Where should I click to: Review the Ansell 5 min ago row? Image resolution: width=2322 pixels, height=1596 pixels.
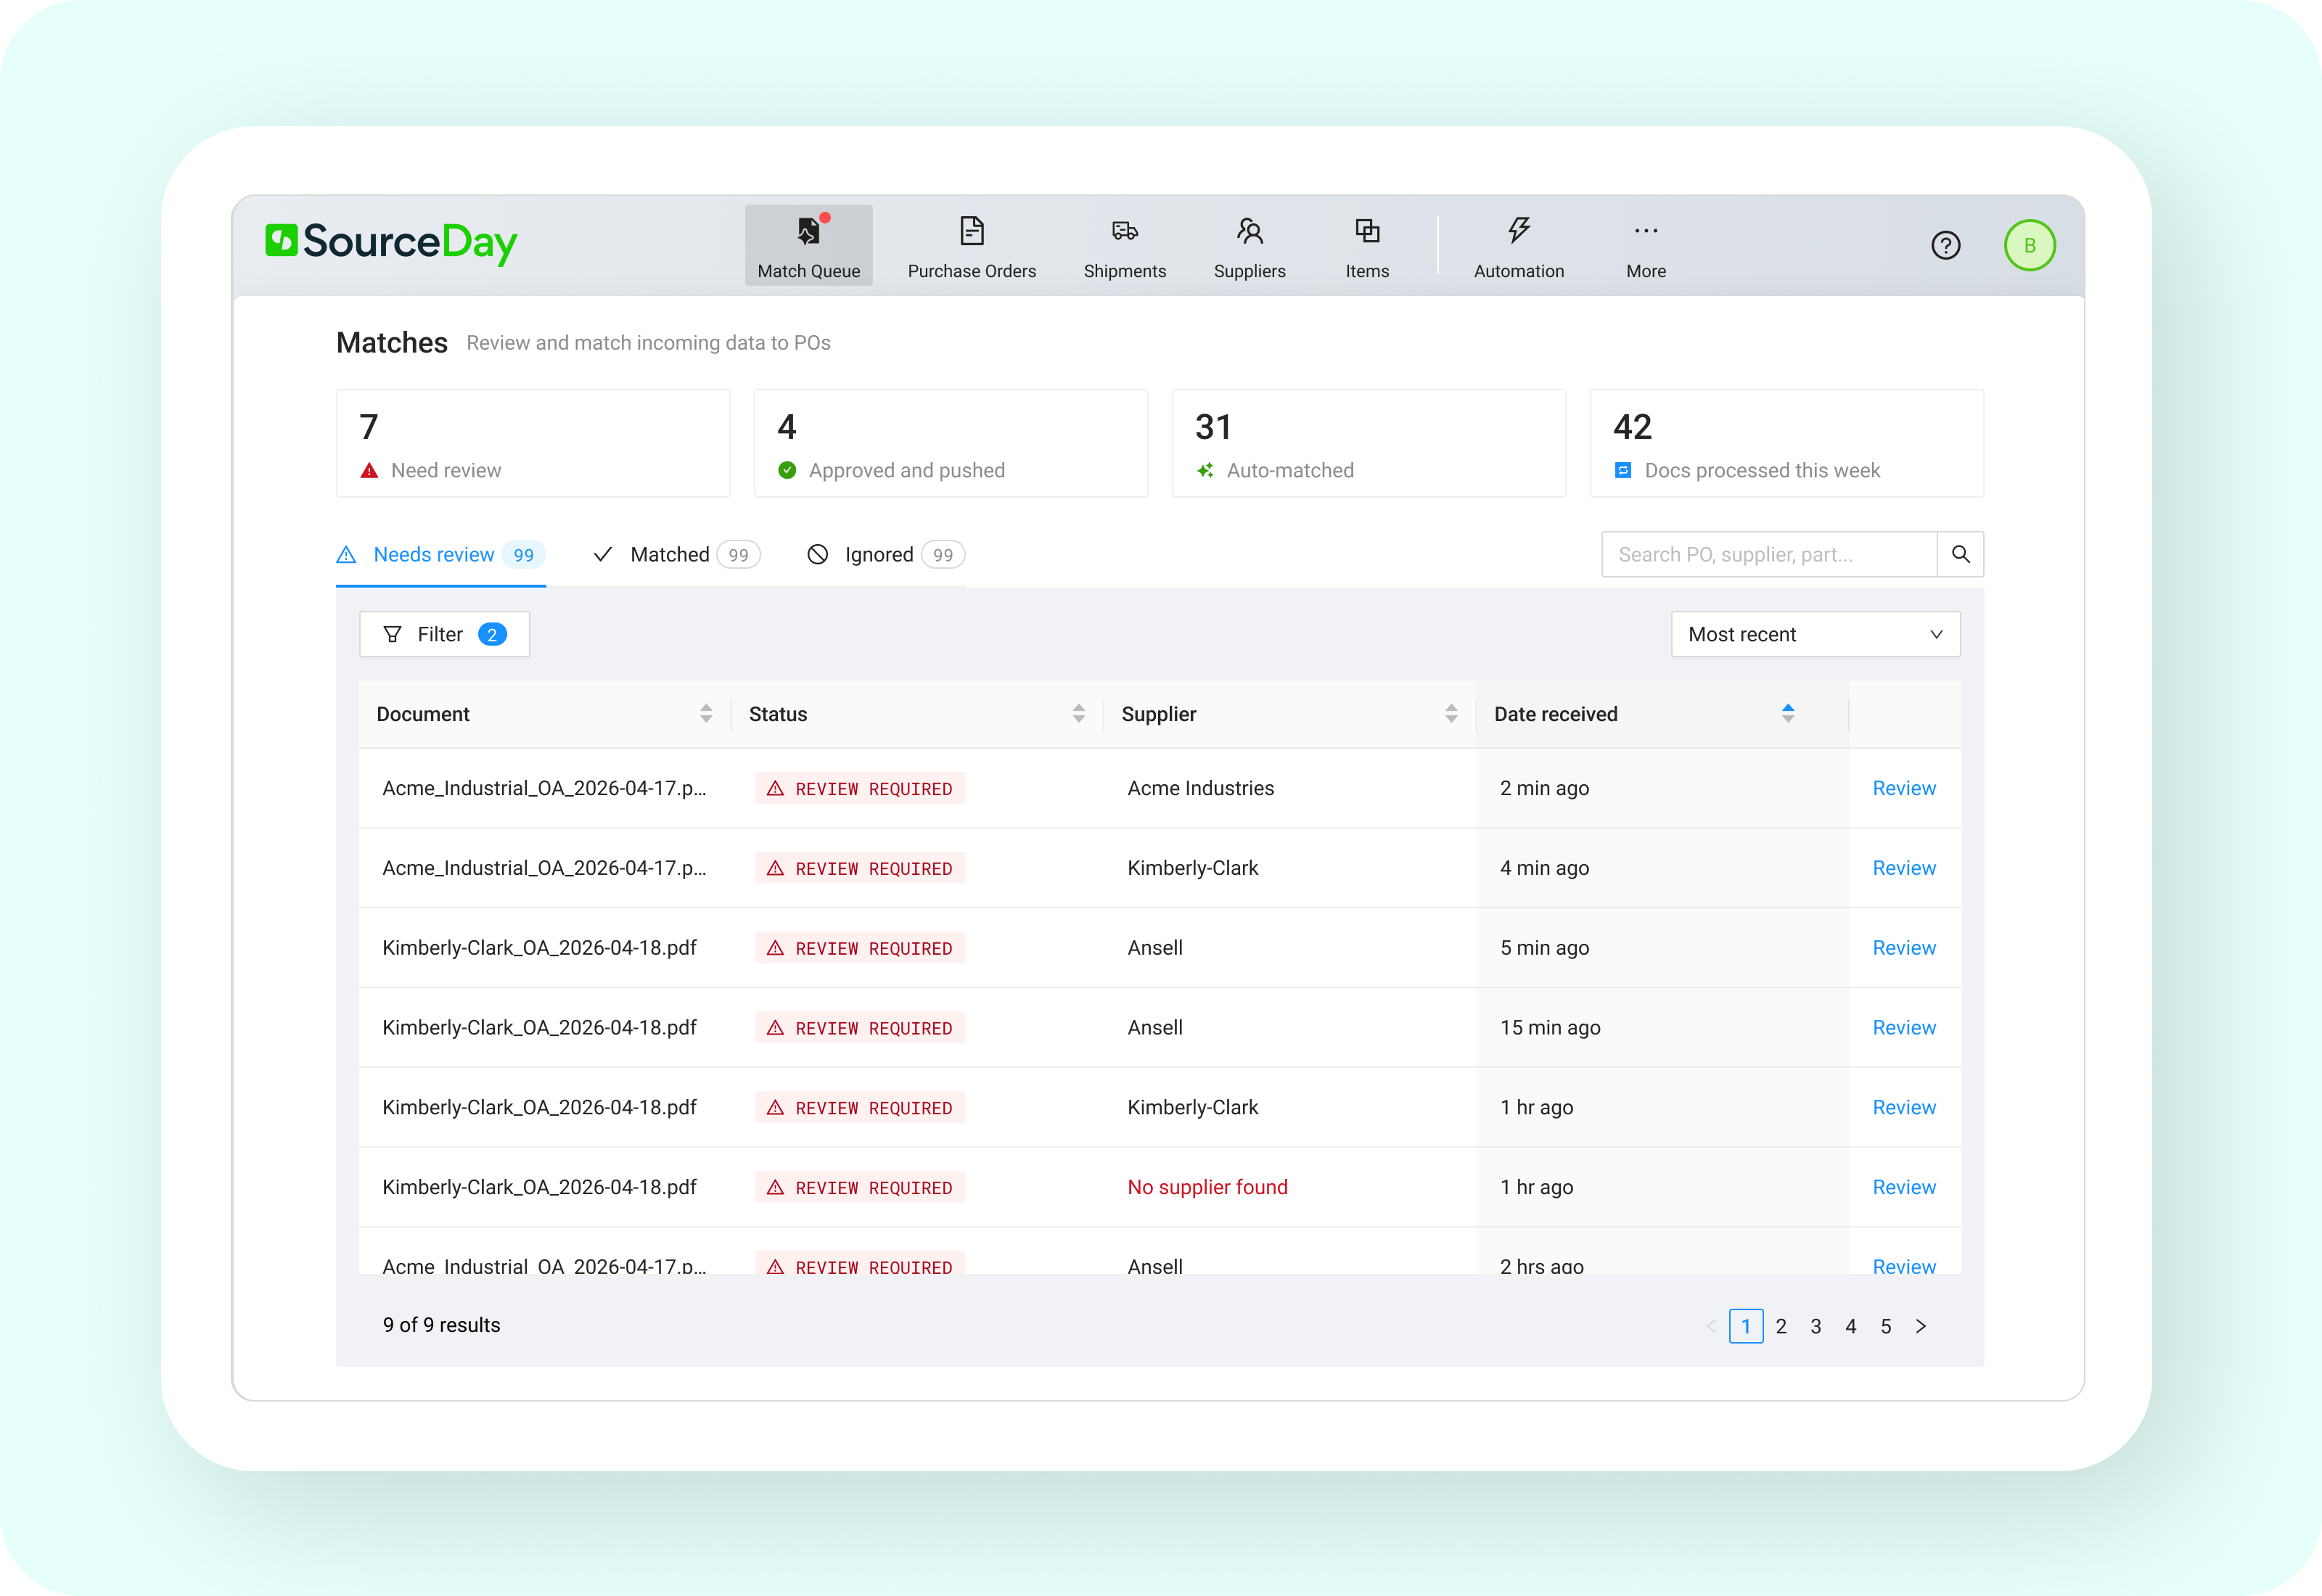(x=1903, y=948)
